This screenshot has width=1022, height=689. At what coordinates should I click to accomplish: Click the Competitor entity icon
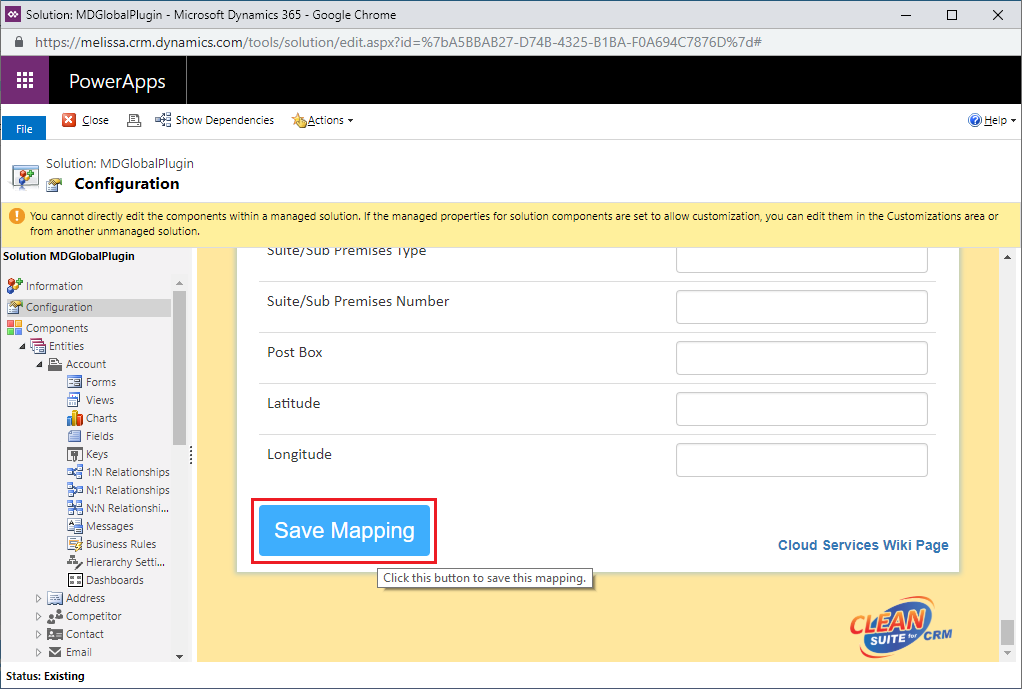(x=55, y=616)
